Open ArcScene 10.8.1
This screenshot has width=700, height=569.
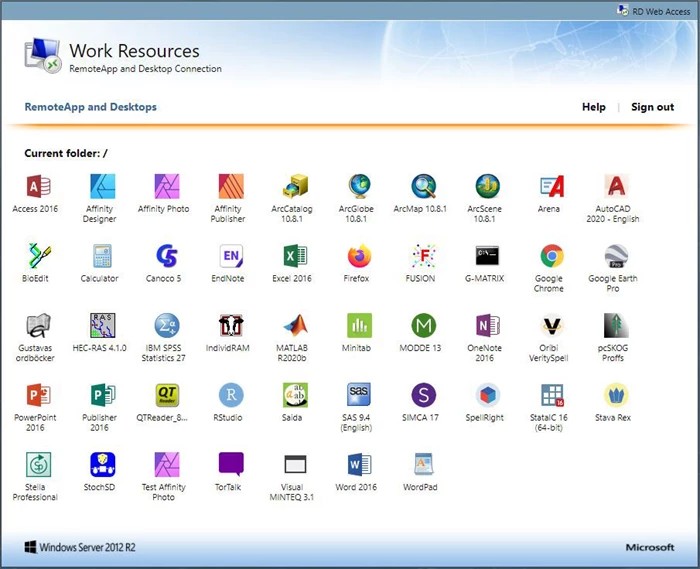(488, 186)
